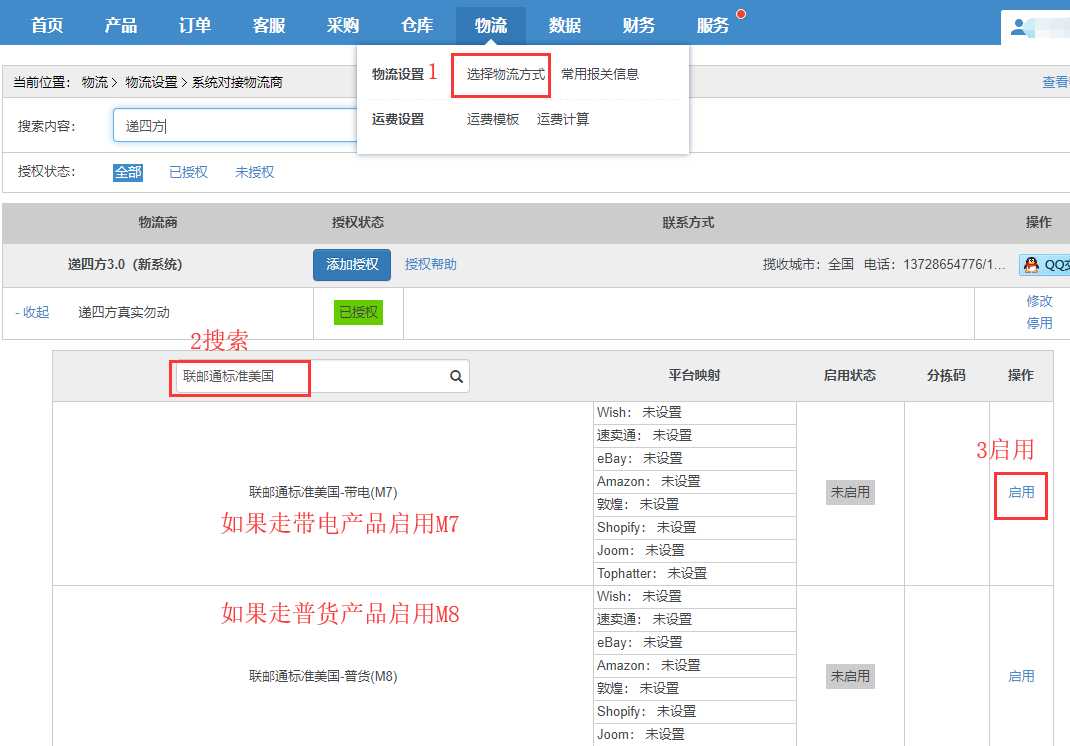
Task: Filter by 全部 authorization status
Action: [128, 172]
